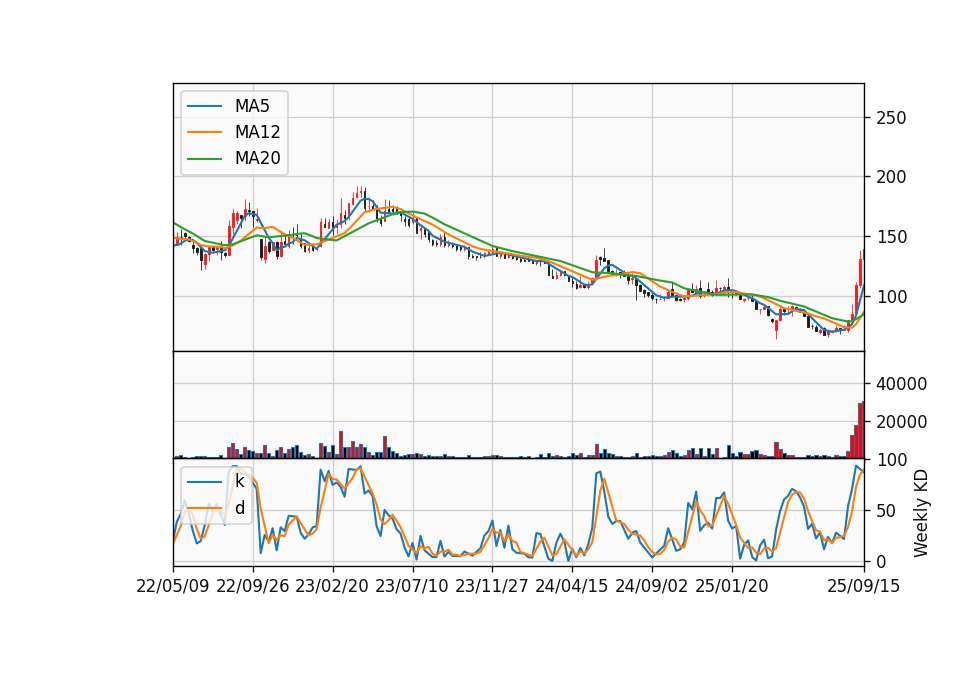Click the green MA20 legend line sample
This screenshot has height=690, width=960.
(204, 159)
